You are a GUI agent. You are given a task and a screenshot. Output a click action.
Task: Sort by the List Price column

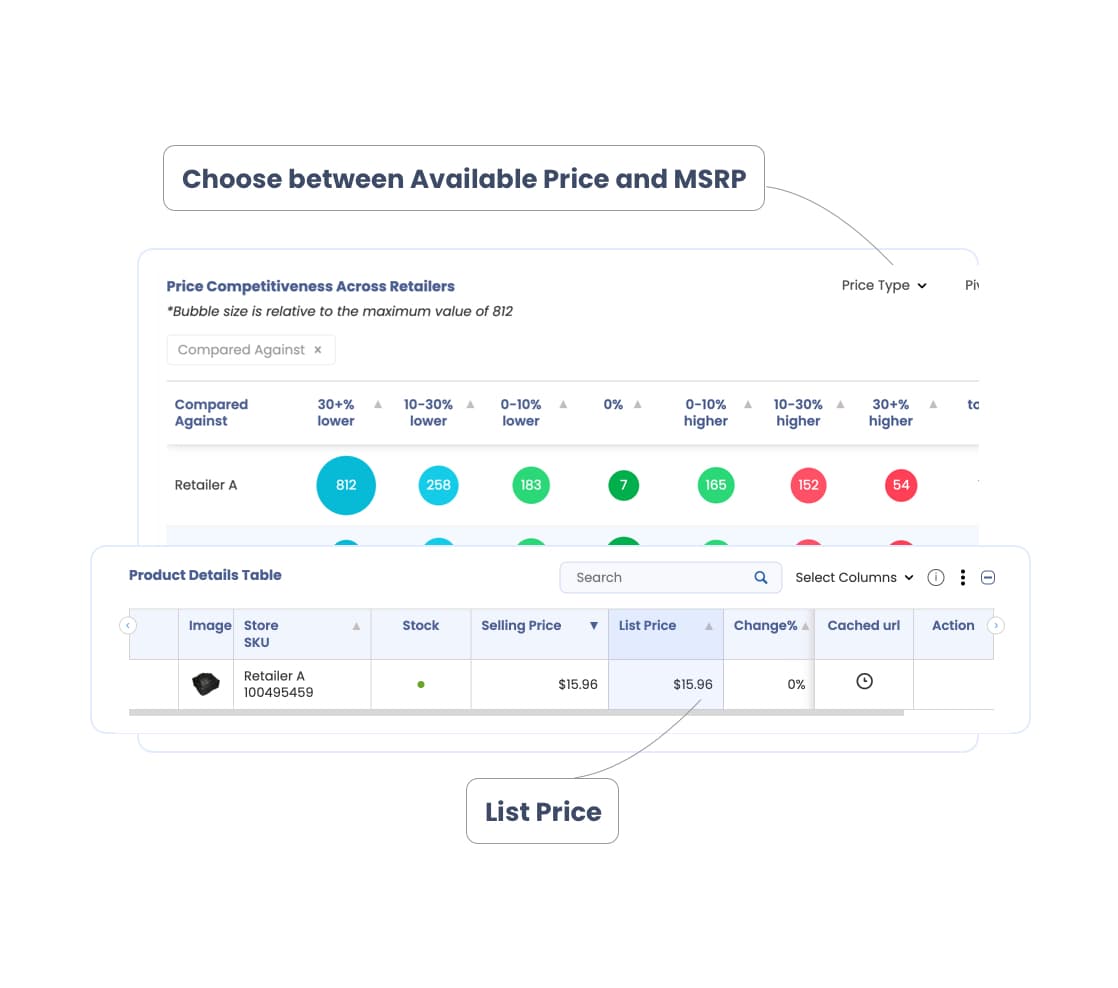(x=709, y=627)
